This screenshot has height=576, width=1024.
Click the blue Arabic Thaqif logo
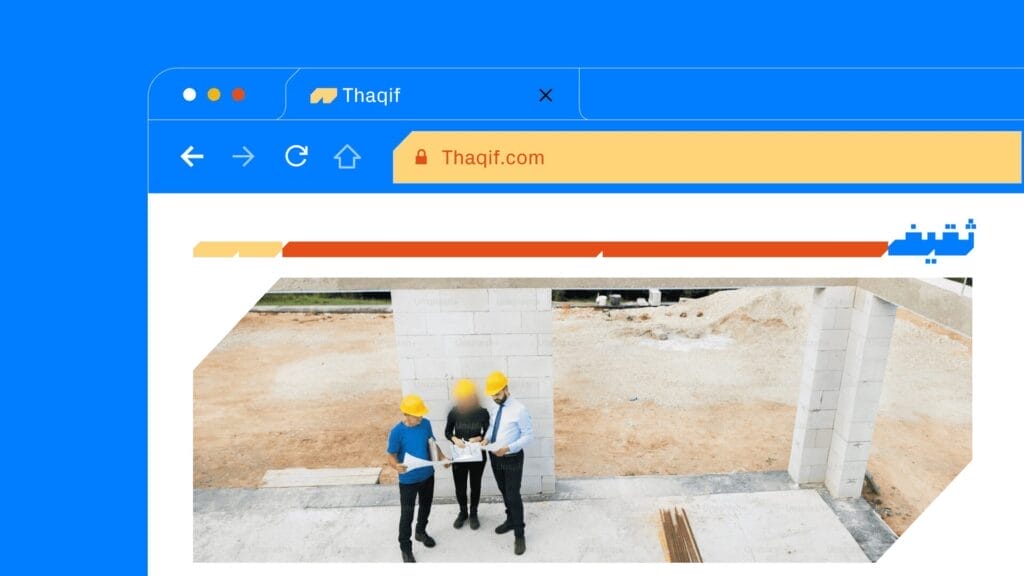(932, 240)
